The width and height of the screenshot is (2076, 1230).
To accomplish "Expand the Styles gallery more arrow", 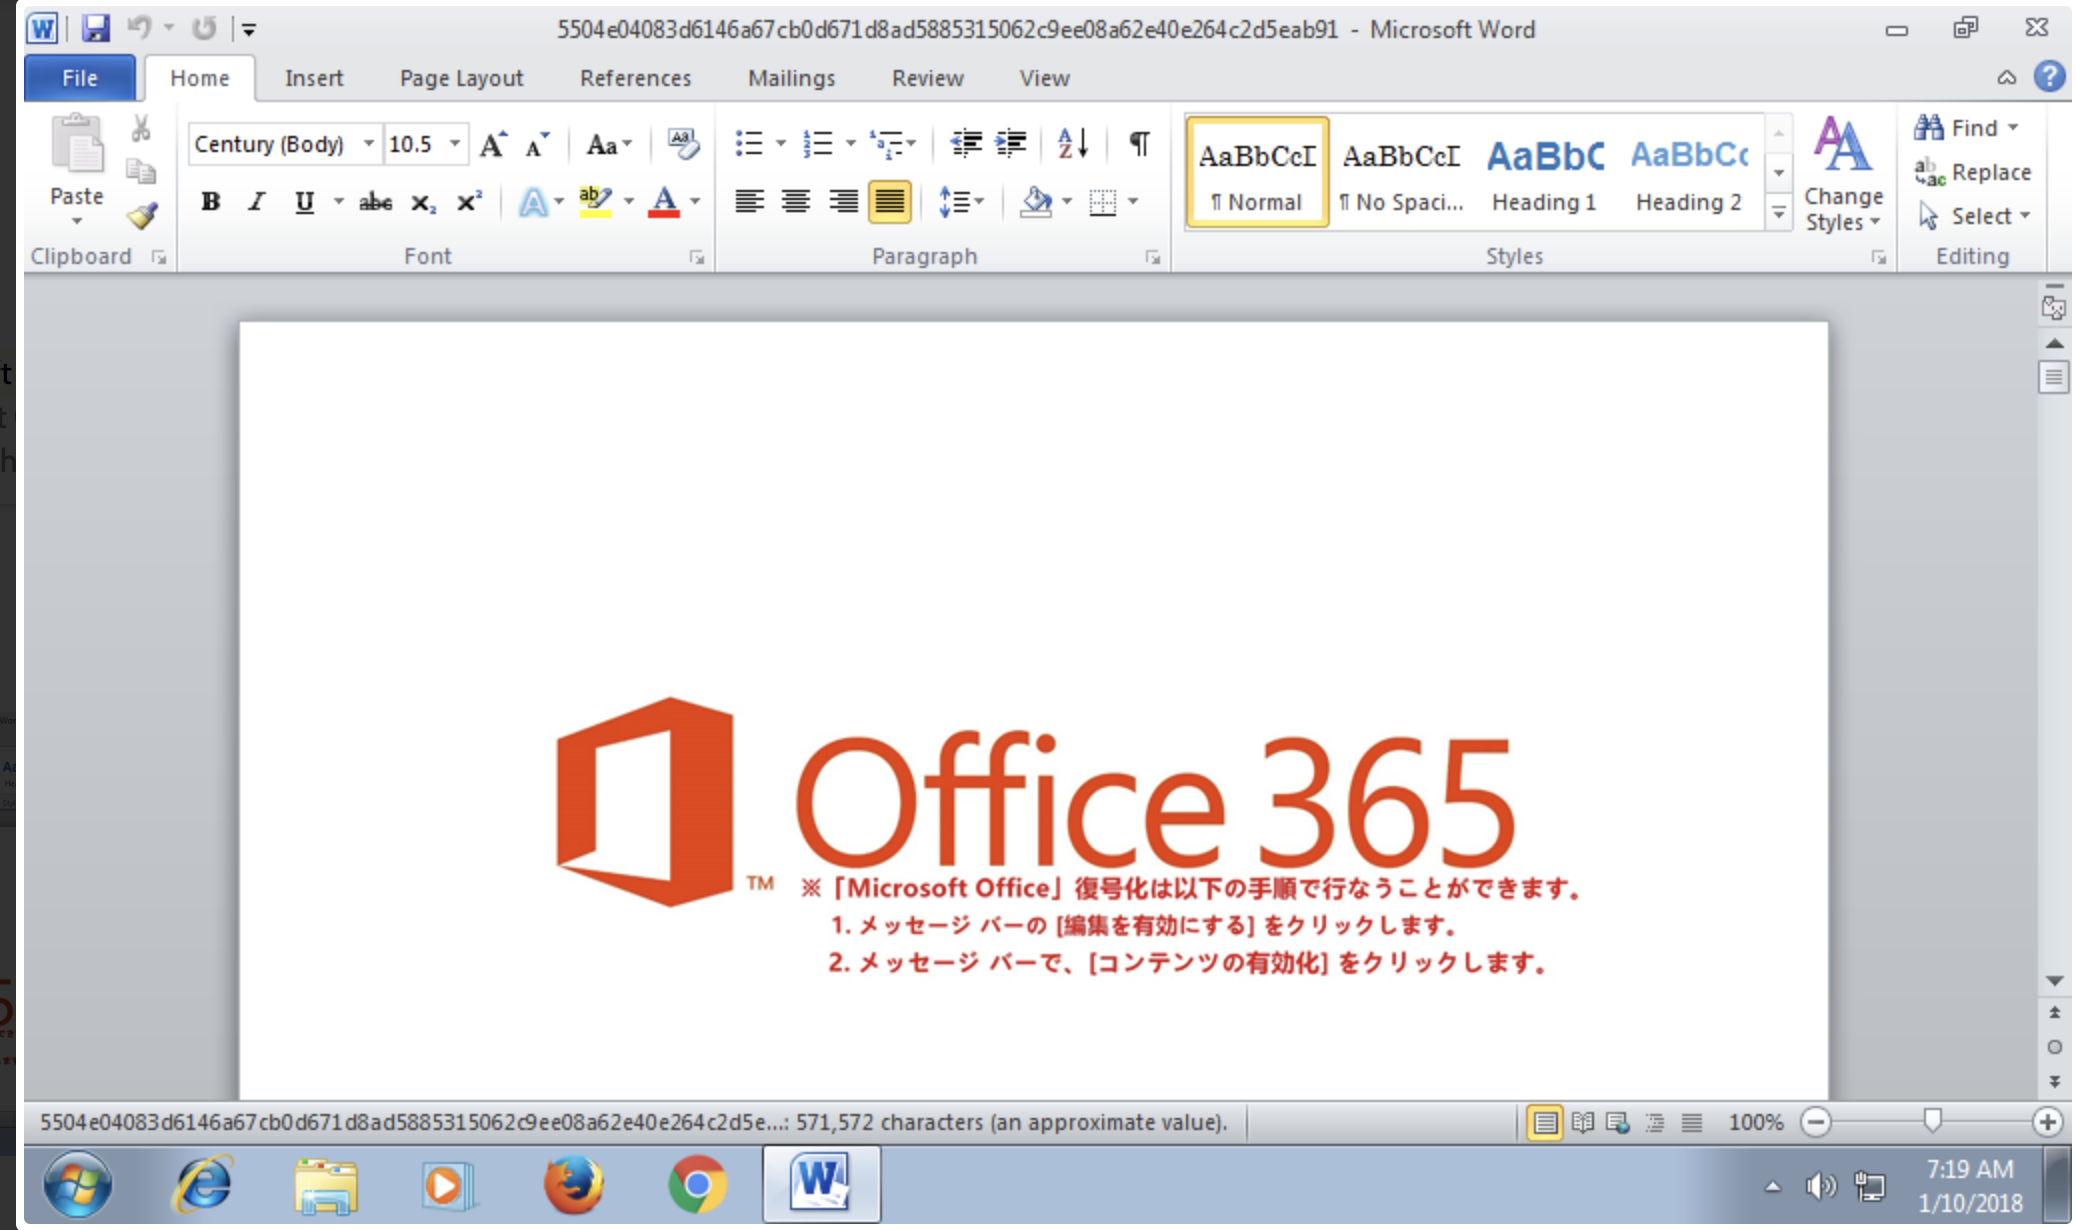I will pos(1779,212).
